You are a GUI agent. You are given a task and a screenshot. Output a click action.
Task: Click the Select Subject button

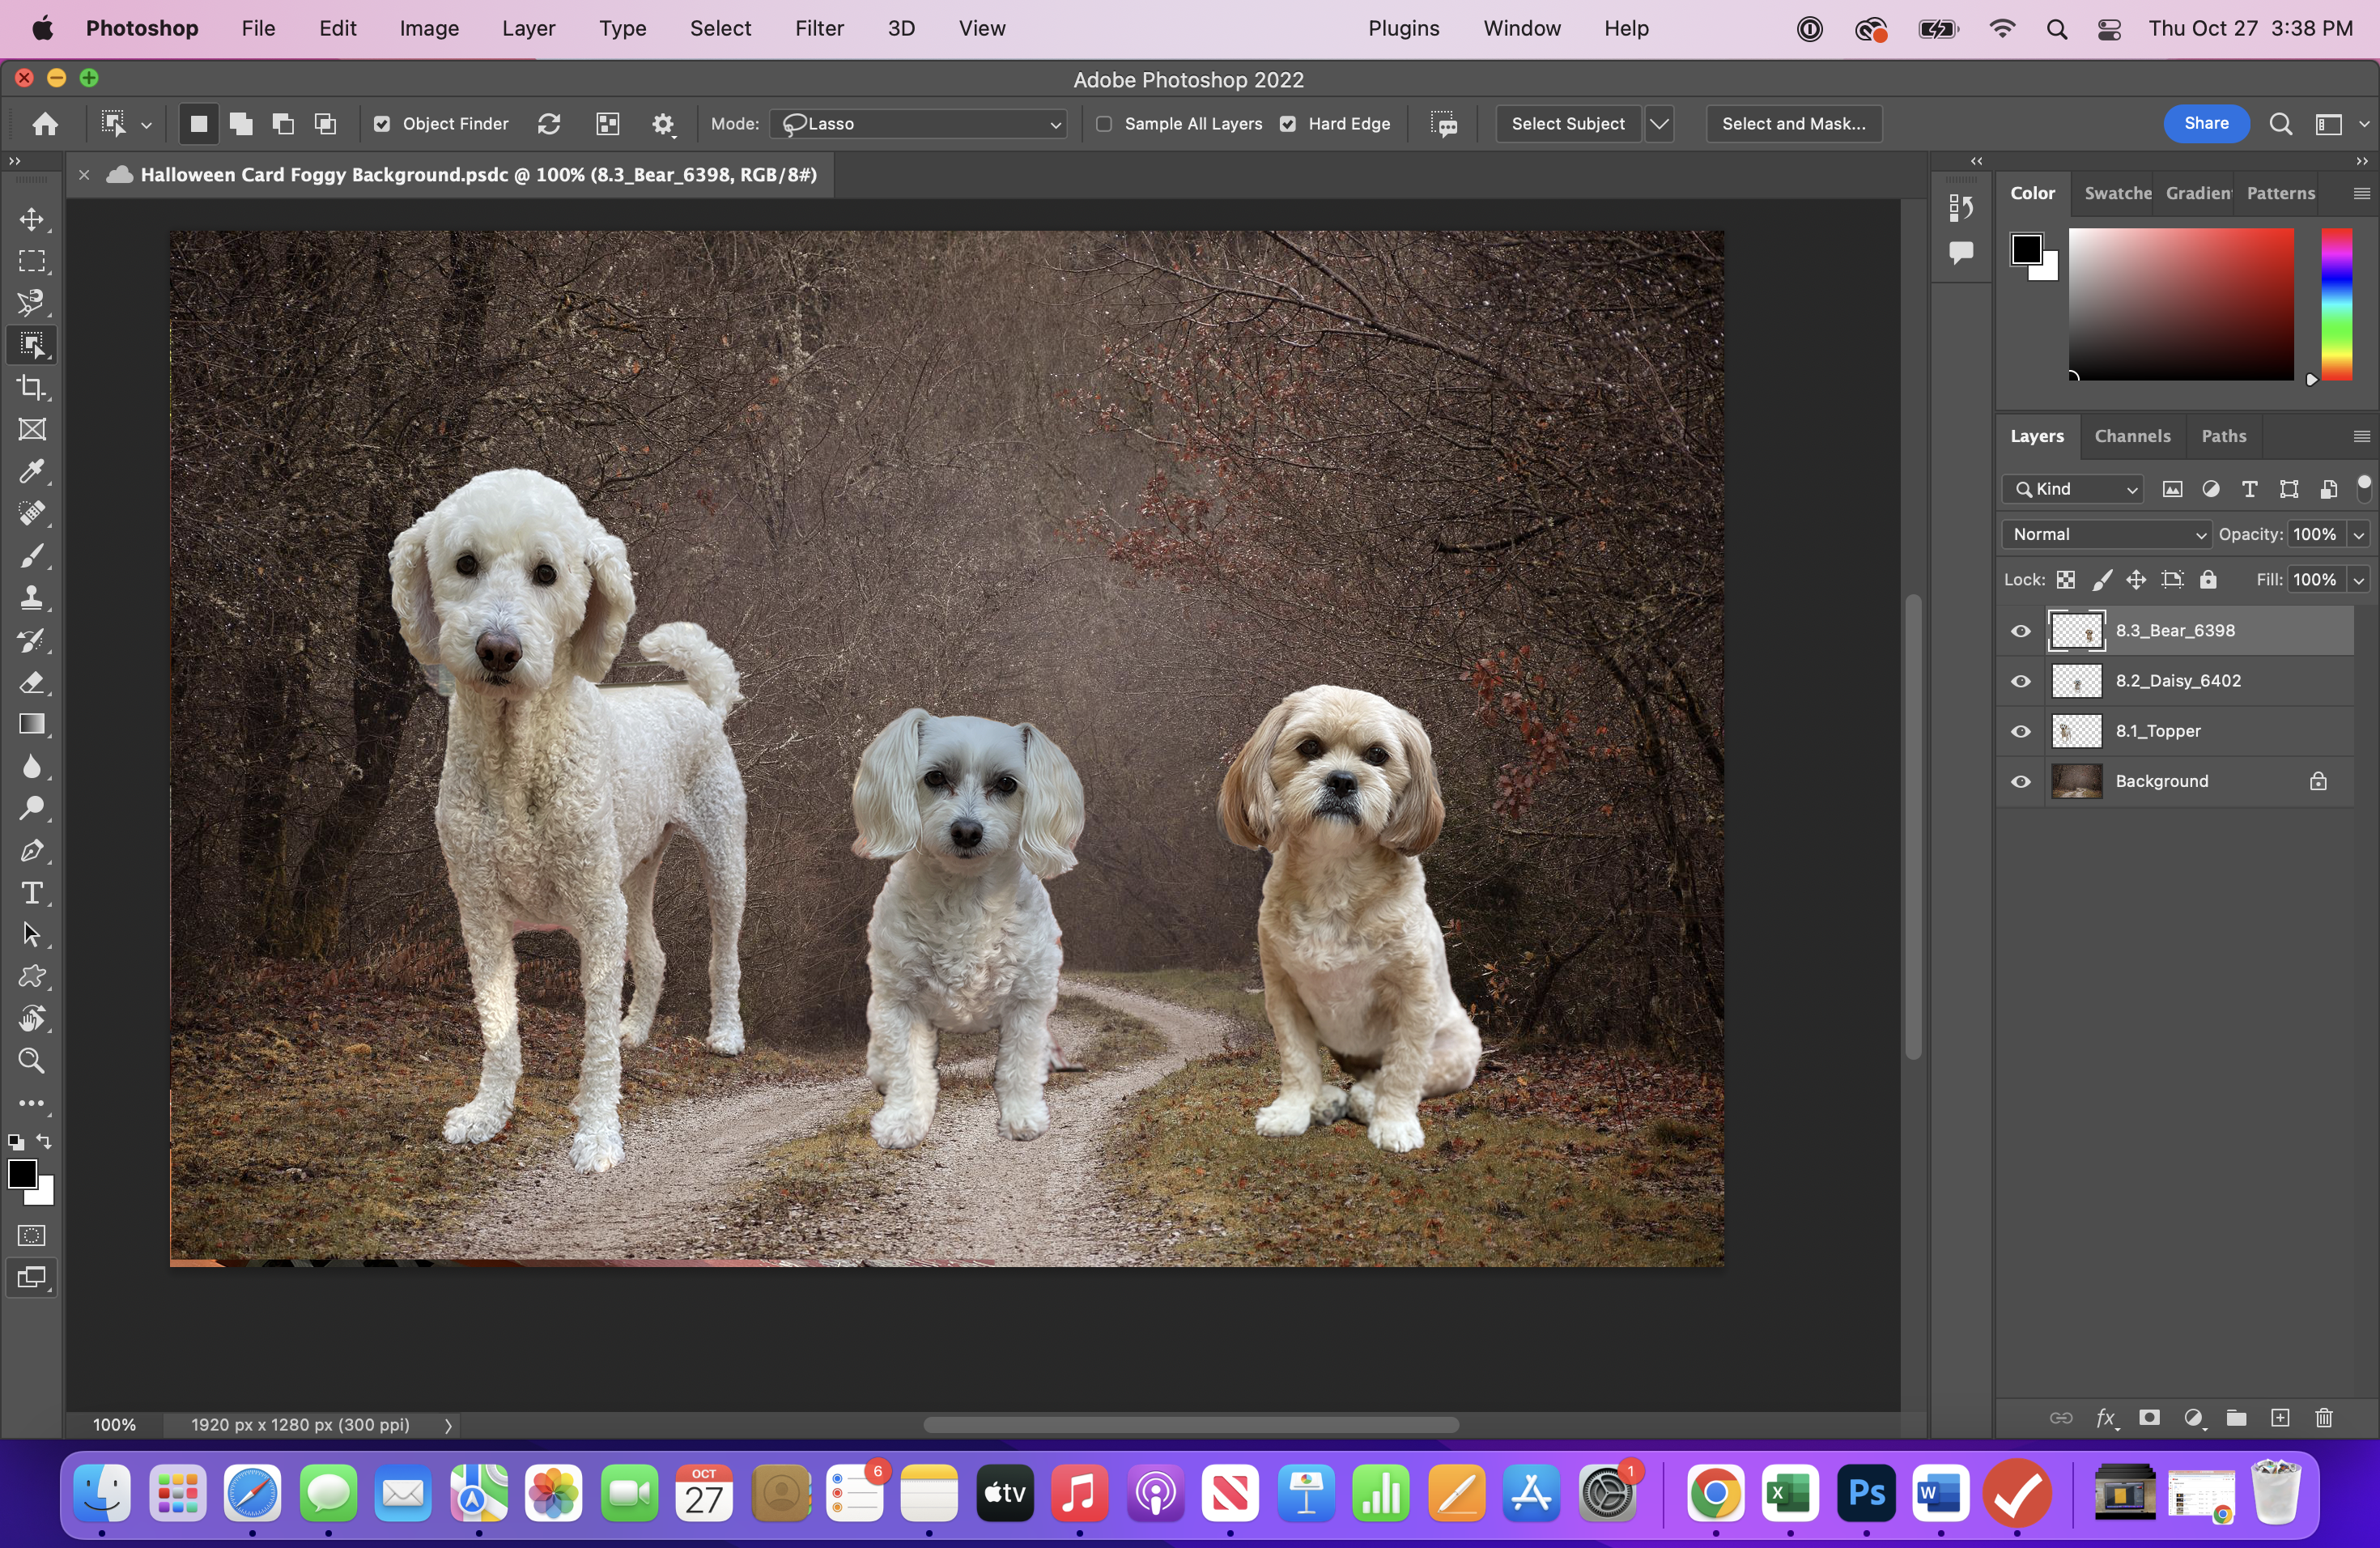1567,124
